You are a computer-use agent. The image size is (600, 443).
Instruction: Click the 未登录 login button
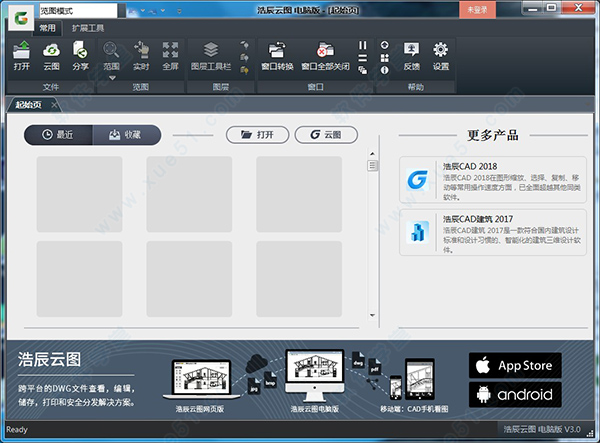click(477, 10)
